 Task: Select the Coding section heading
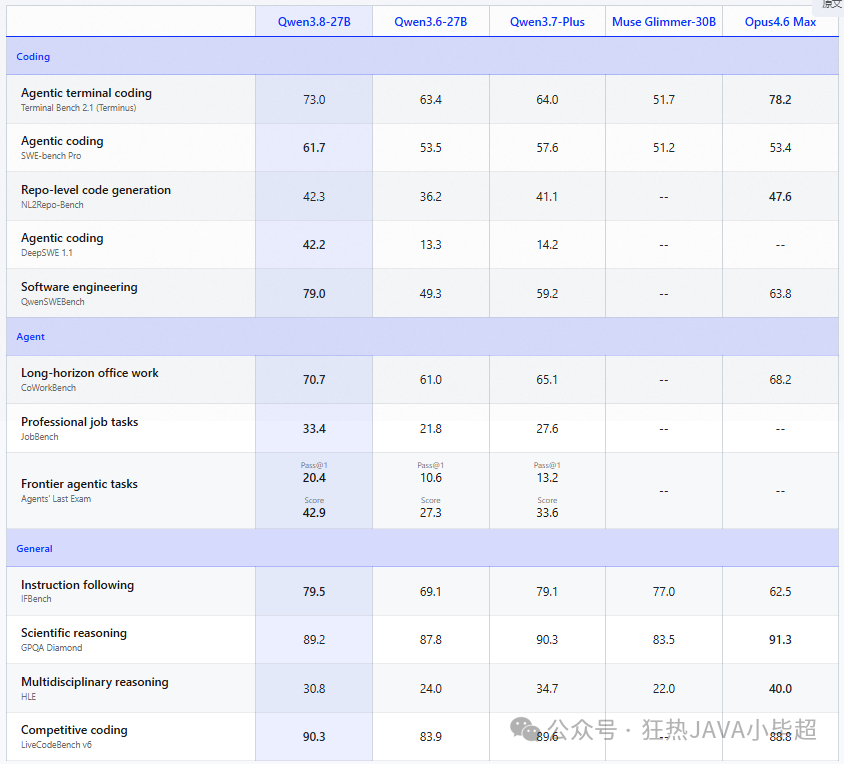point(33,57)
